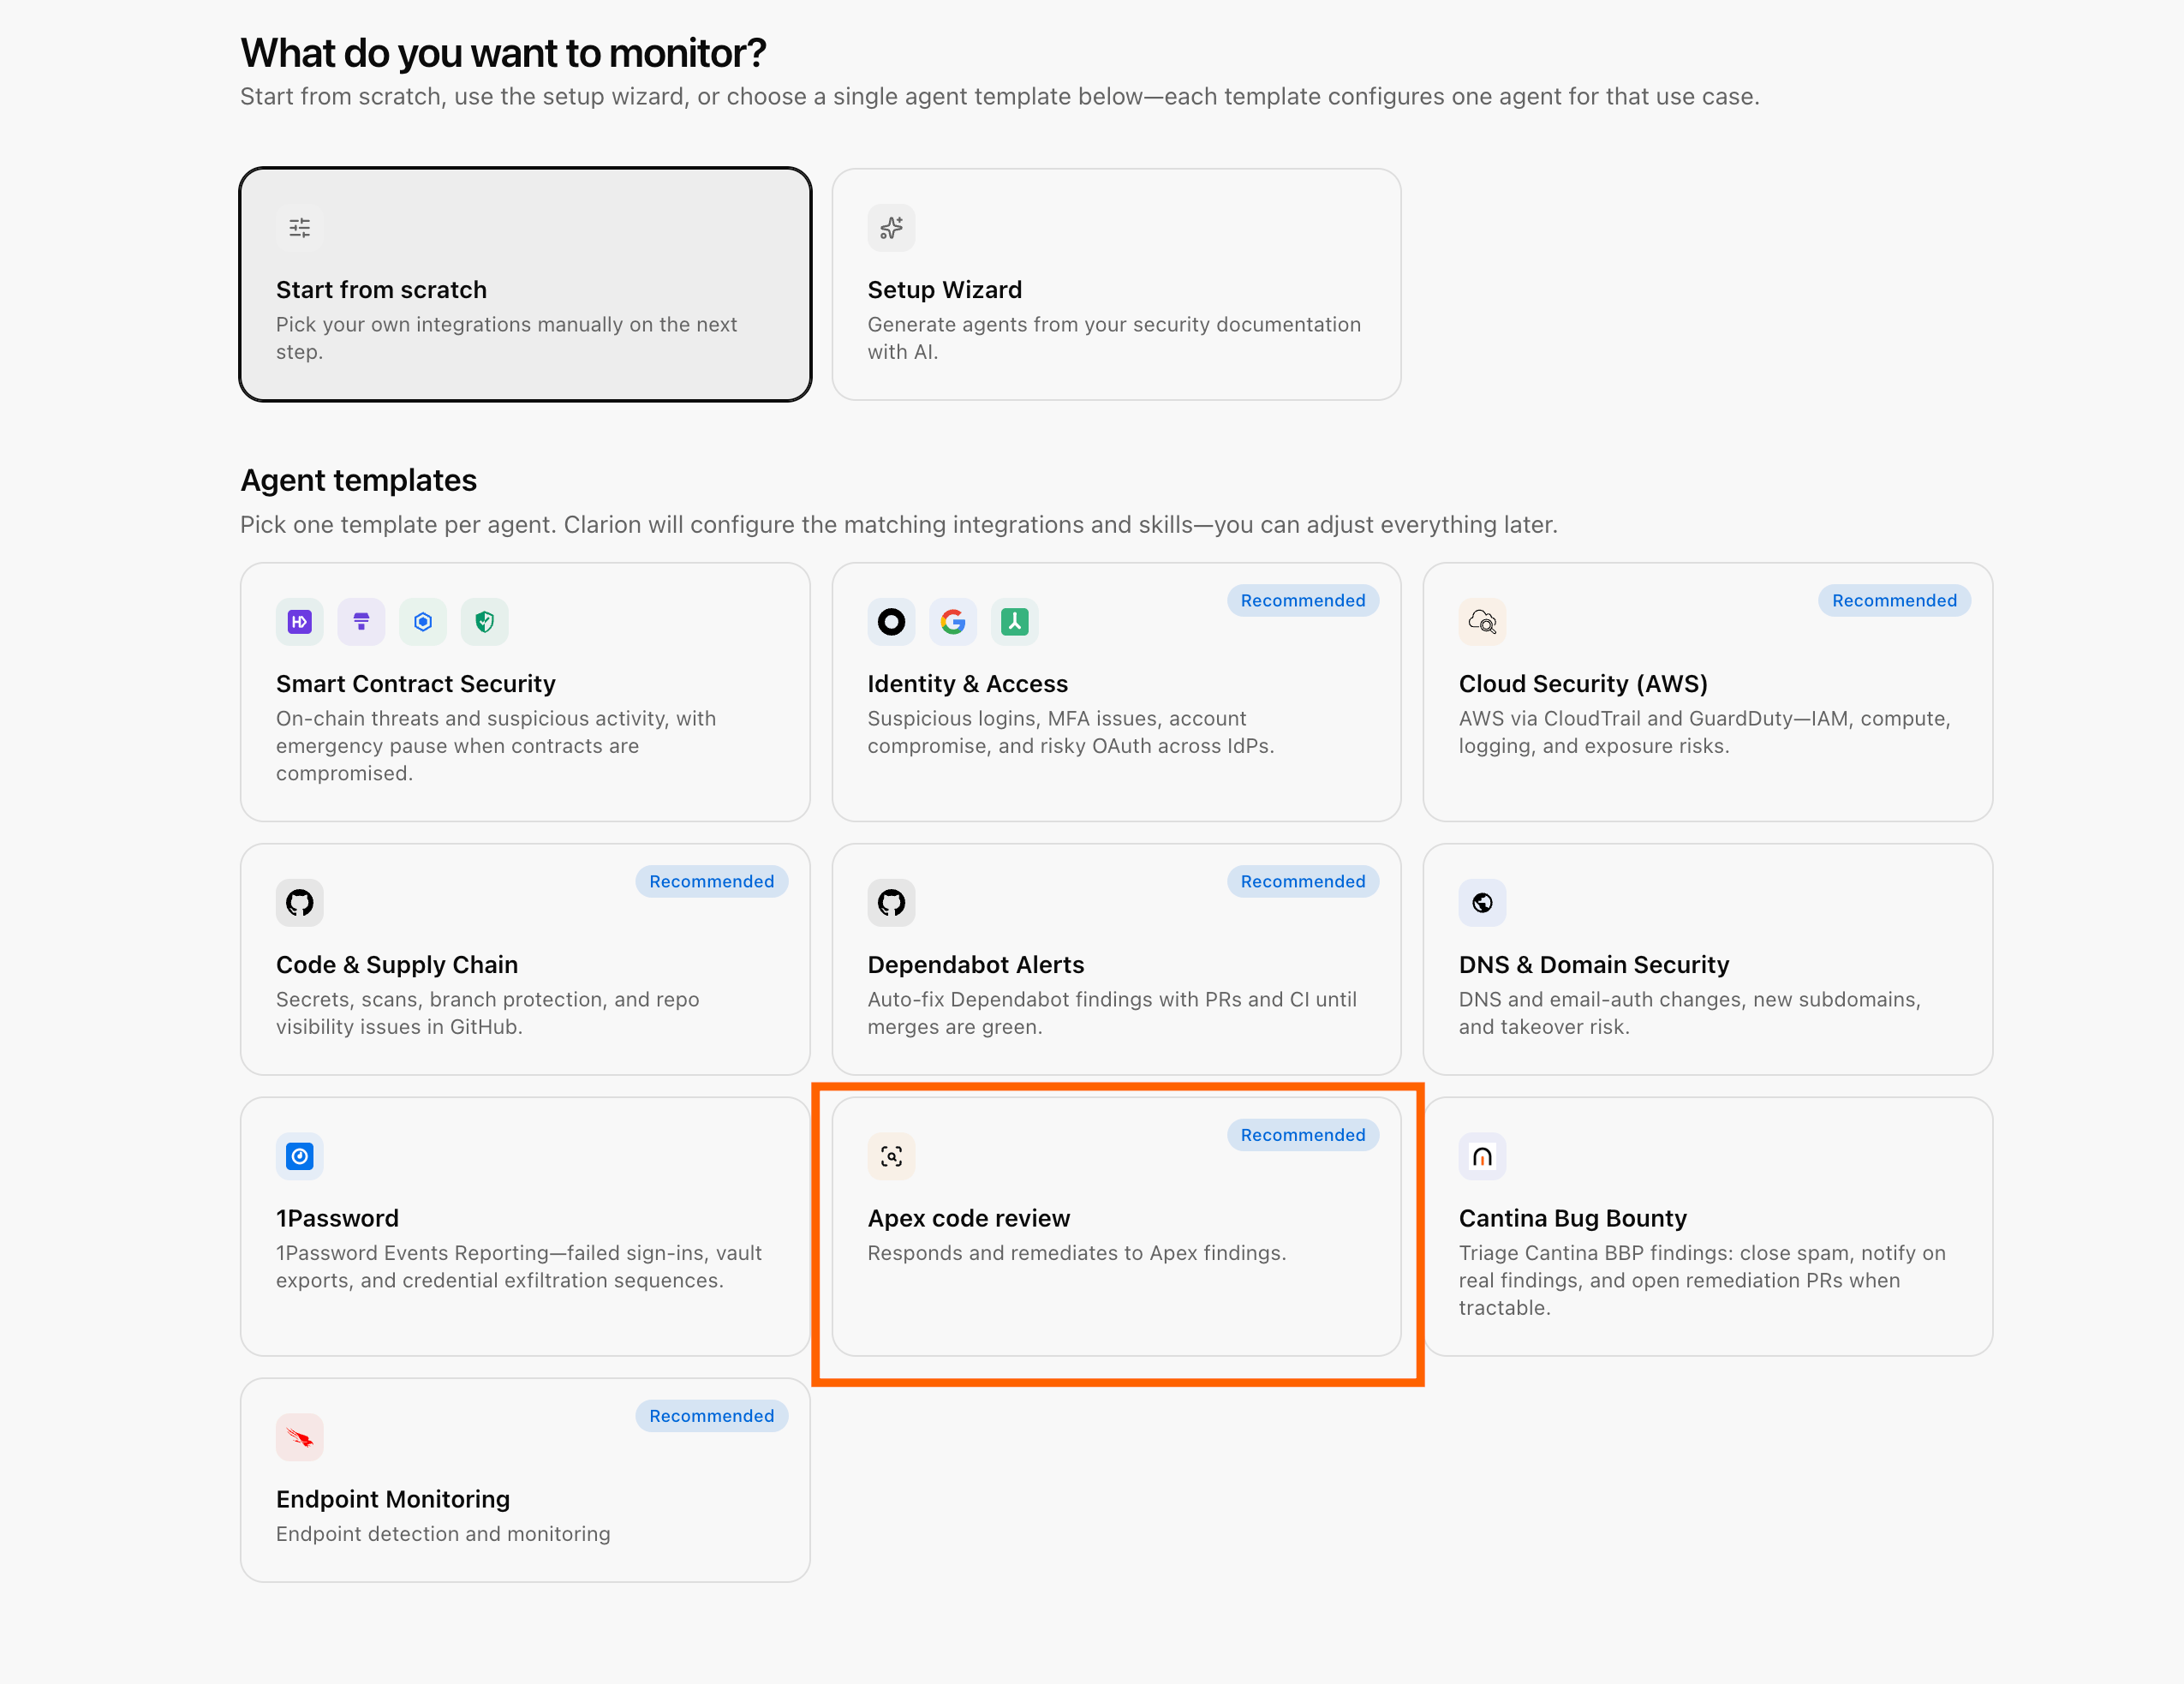Choose the Cantina Bug Bounty template
Viewport: 2184px width, 1684px height.
1707,1227
